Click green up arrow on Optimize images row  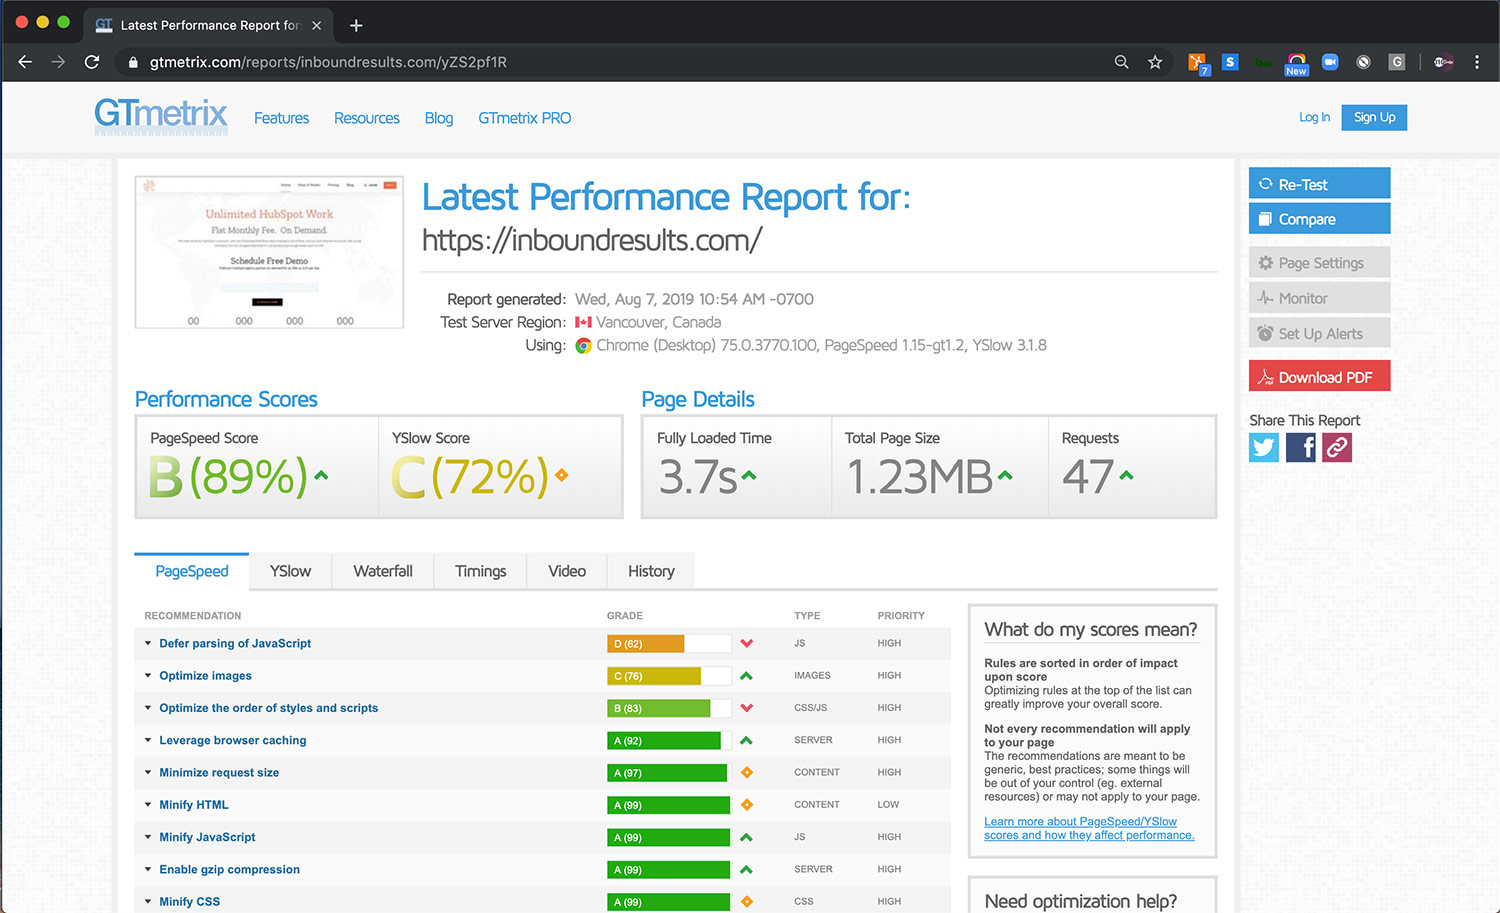coord(746,676)
